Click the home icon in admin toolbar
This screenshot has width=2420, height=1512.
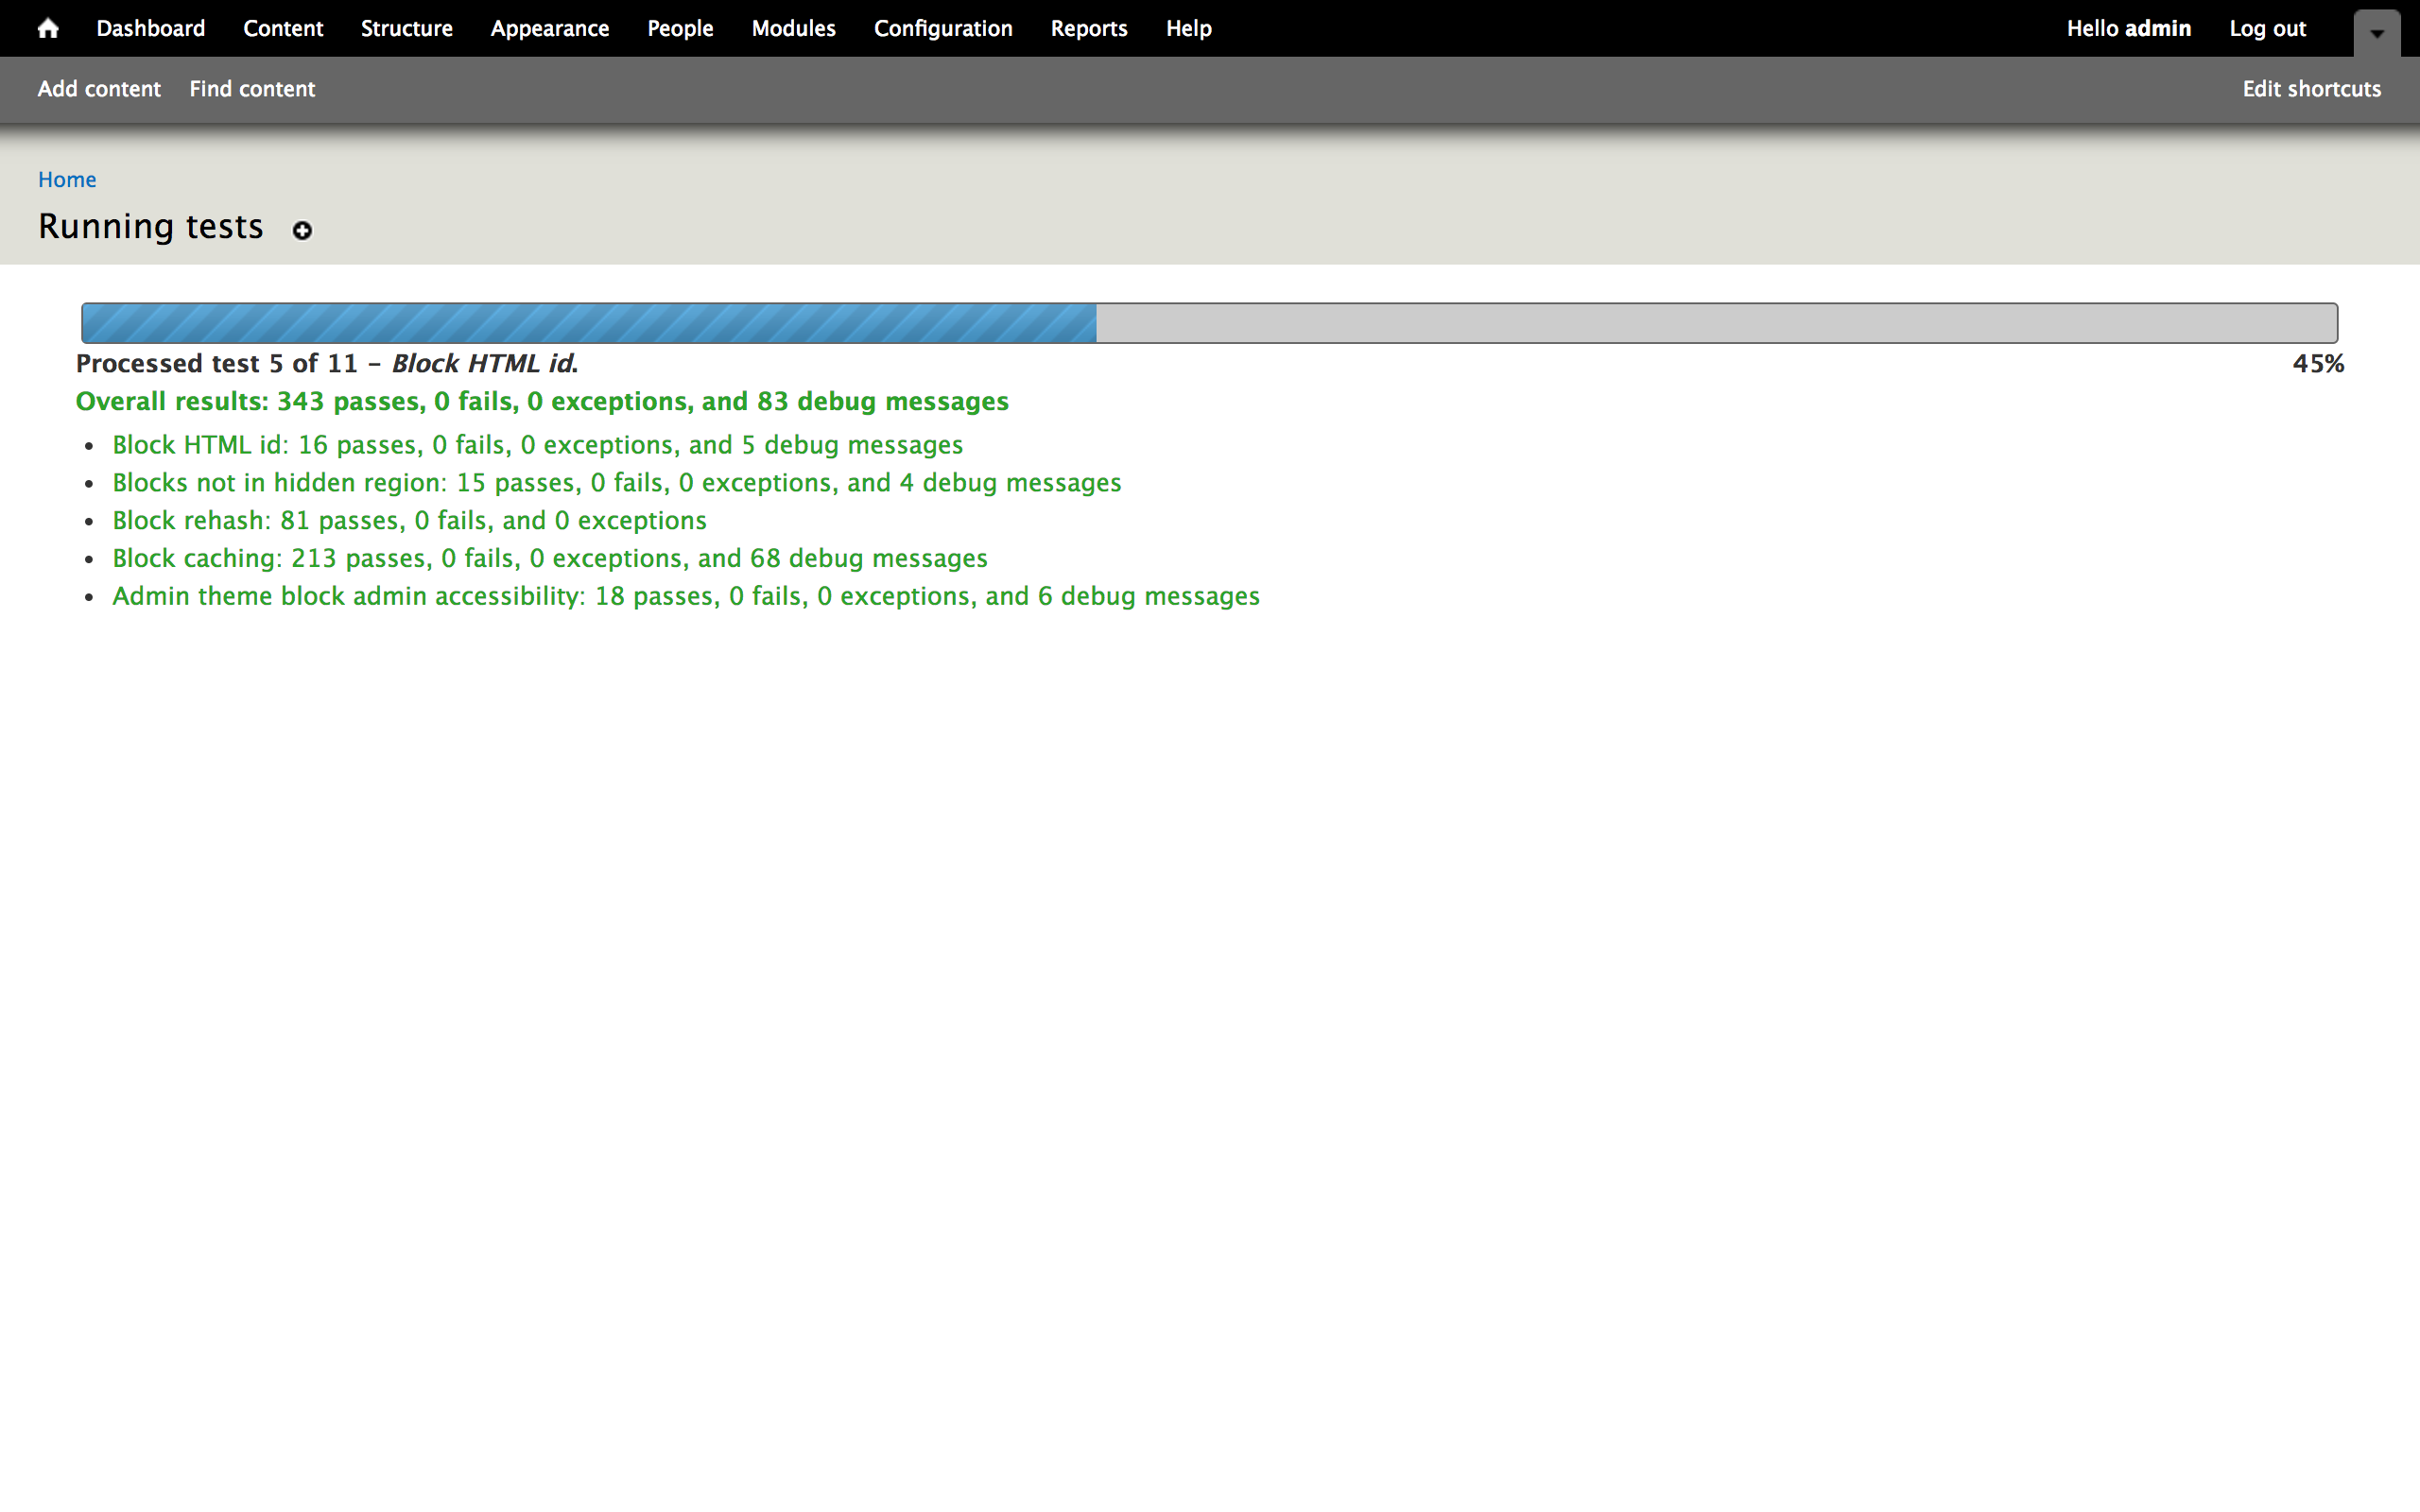click(47, 28)
